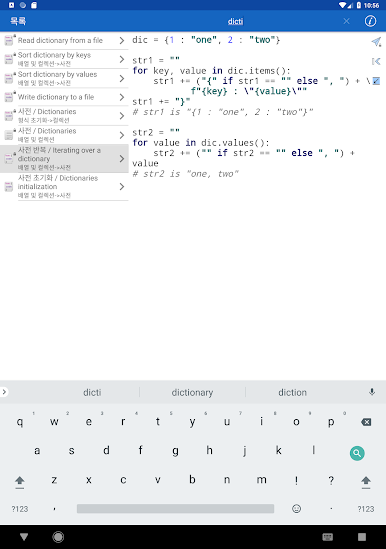The width and height of the screenshot is (386, 549).
Task: Clear the search text with X
Action: (x=346, y=21)
